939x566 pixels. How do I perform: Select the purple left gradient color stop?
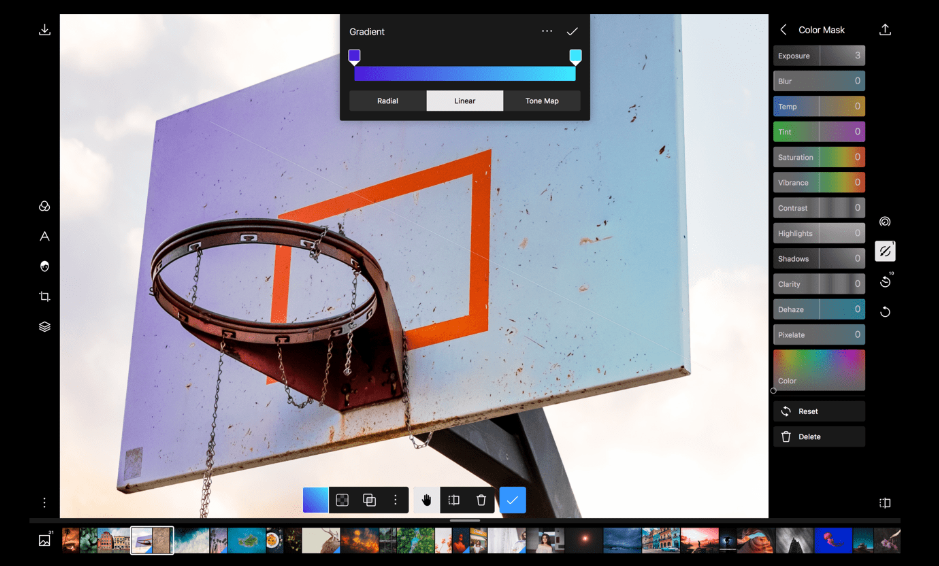(355, 57)
